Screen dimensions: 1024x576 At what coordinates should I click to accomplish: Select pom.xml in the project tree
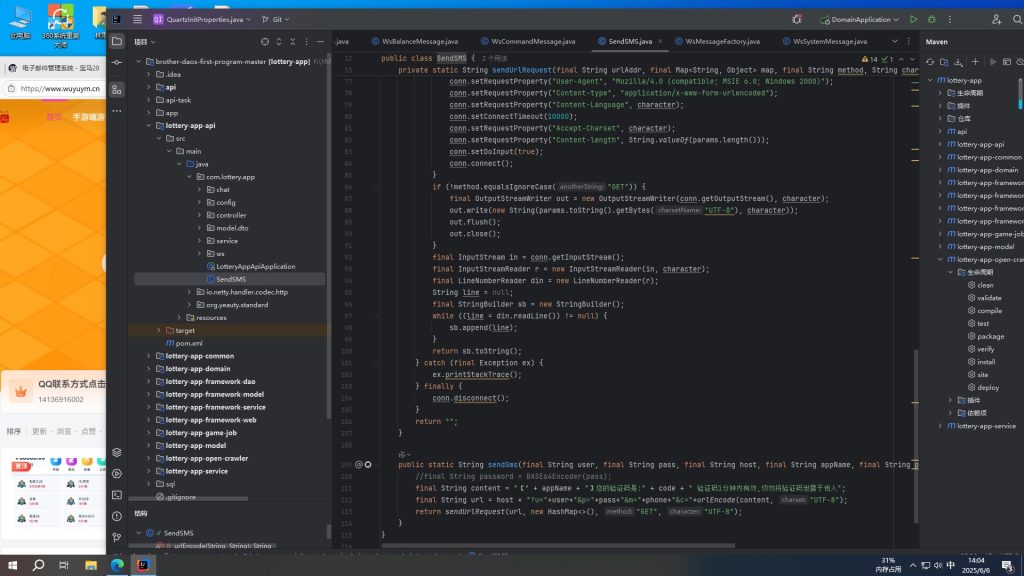(x=189, y=343)
